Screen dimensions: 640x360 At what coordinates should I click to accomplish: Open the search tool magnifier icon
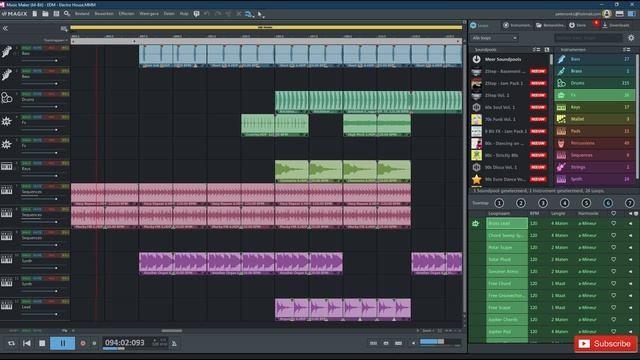tap(67, 14)
